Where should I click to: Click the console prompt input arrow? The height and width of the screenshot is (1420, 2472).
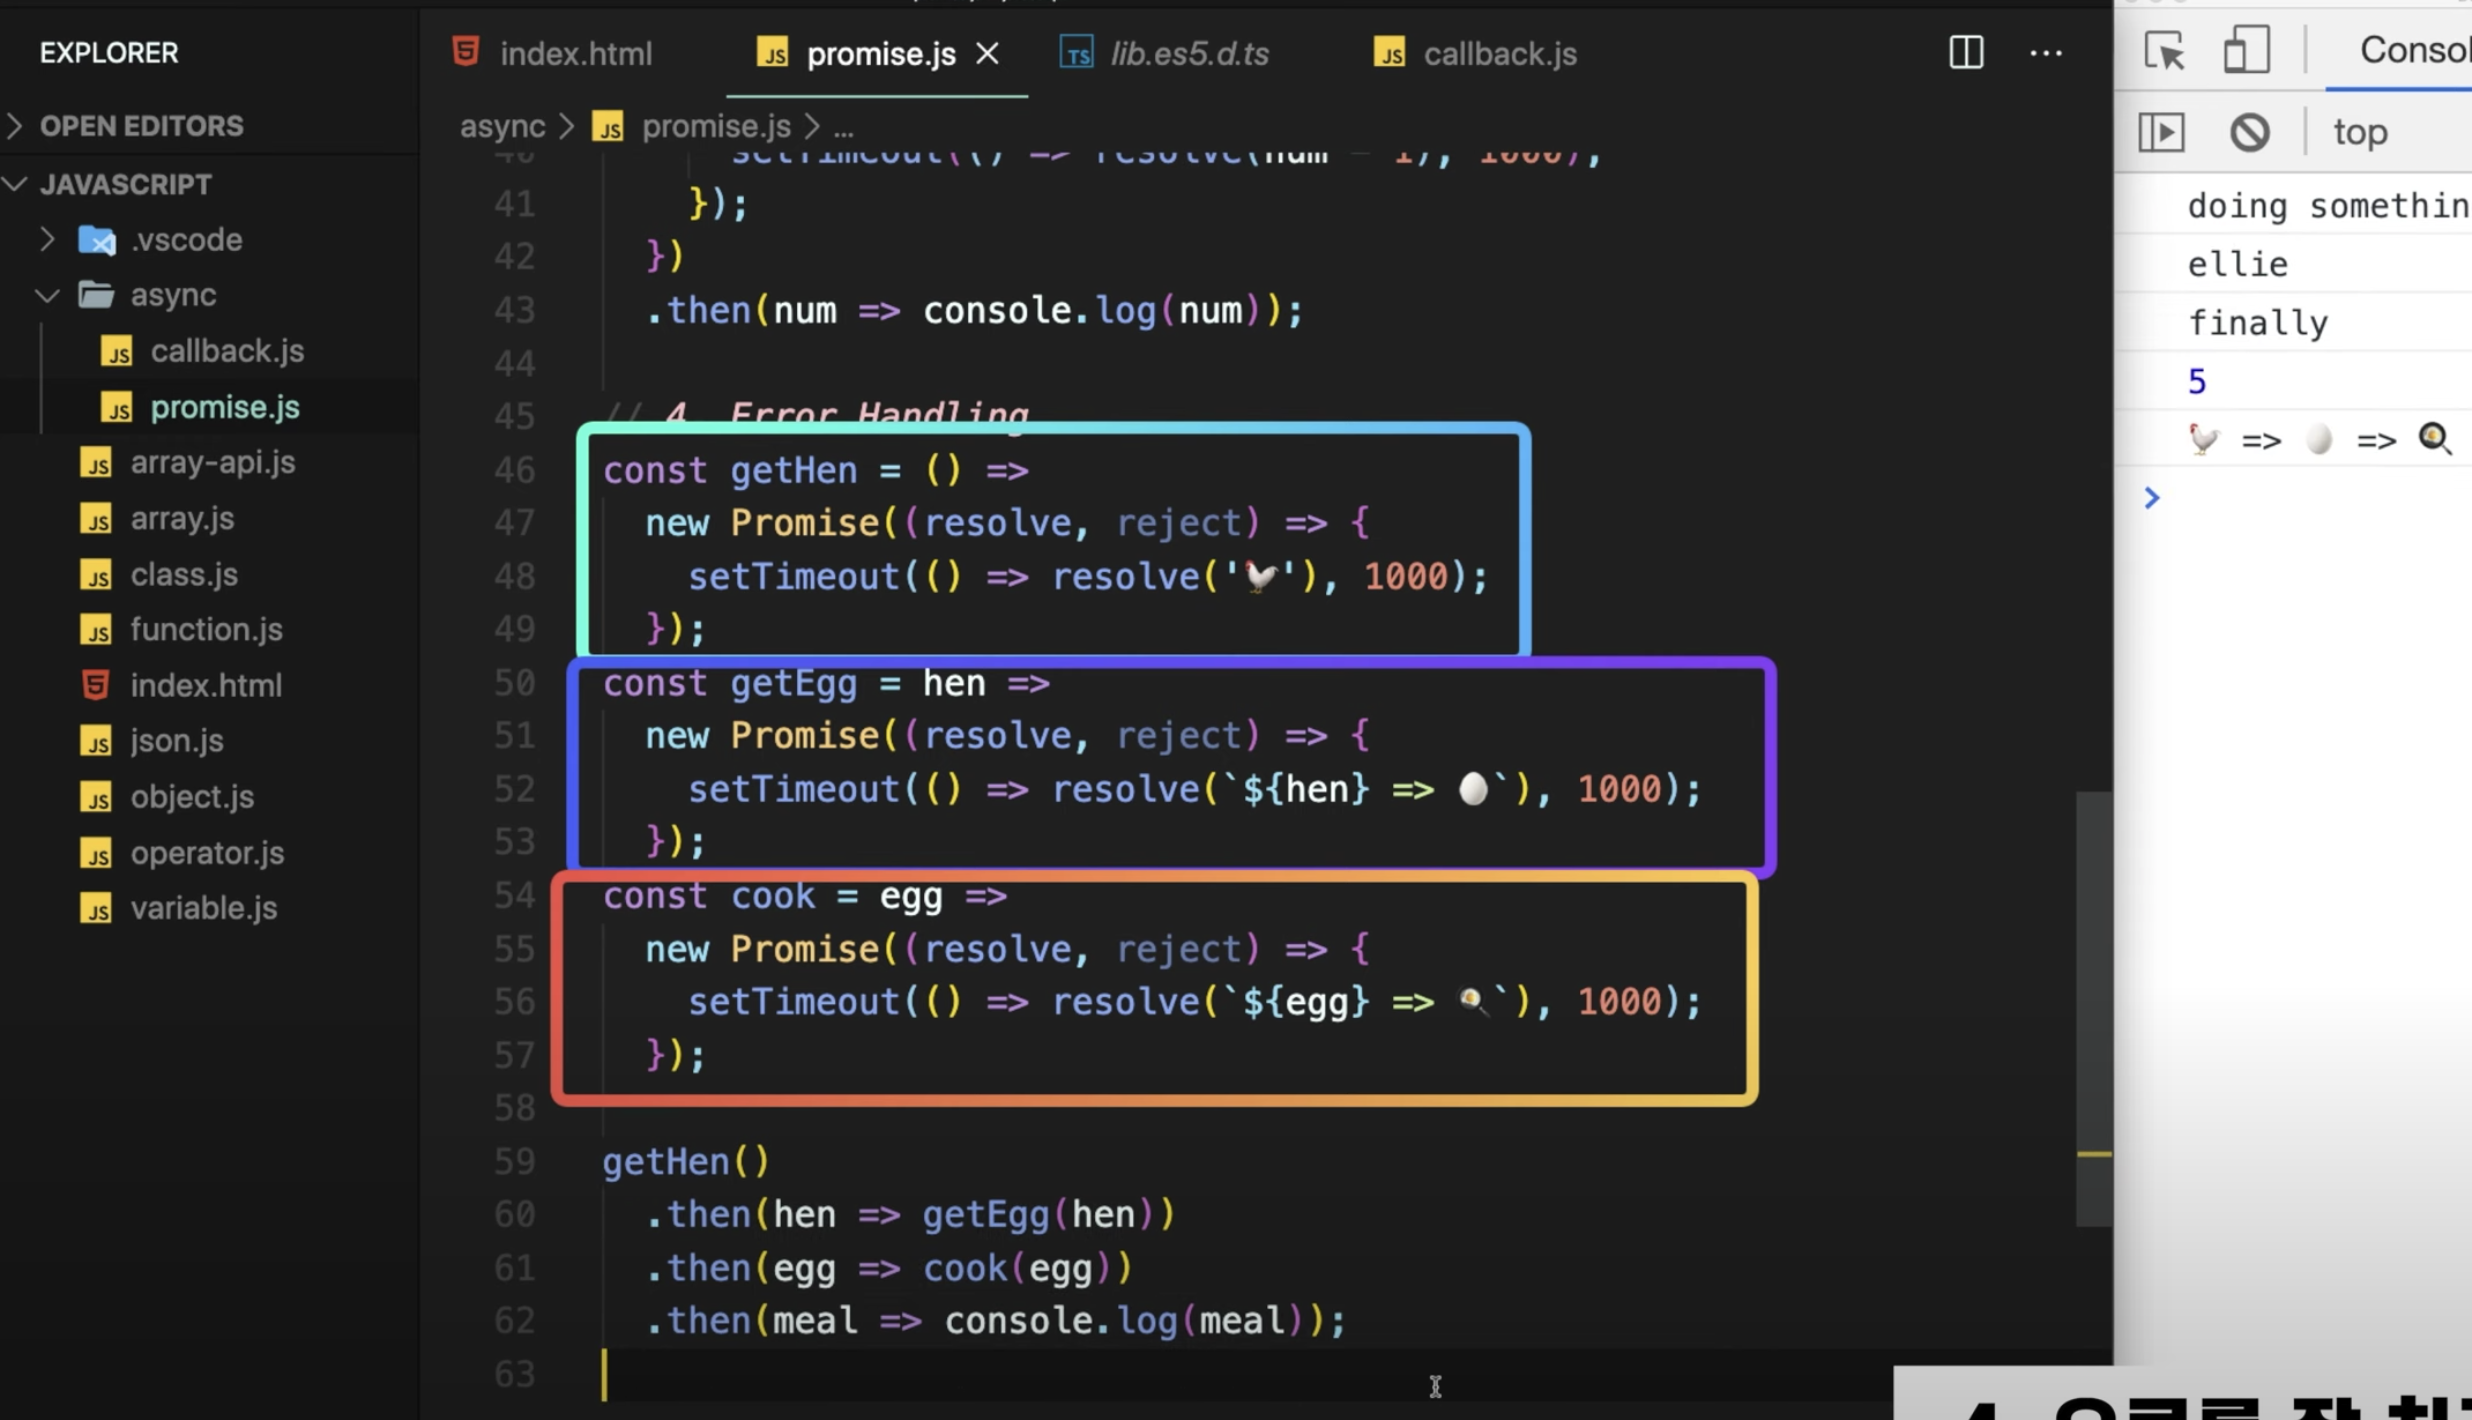click(x=2152, y=497)
